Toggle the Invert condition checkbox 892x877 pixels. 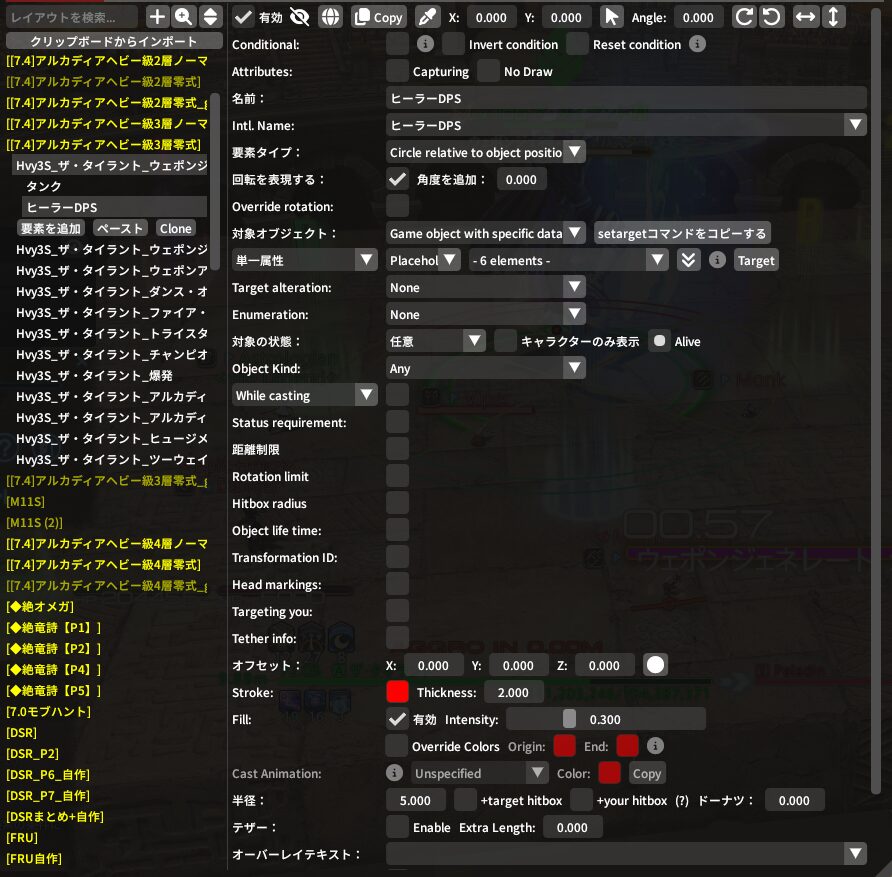point(454,44)
